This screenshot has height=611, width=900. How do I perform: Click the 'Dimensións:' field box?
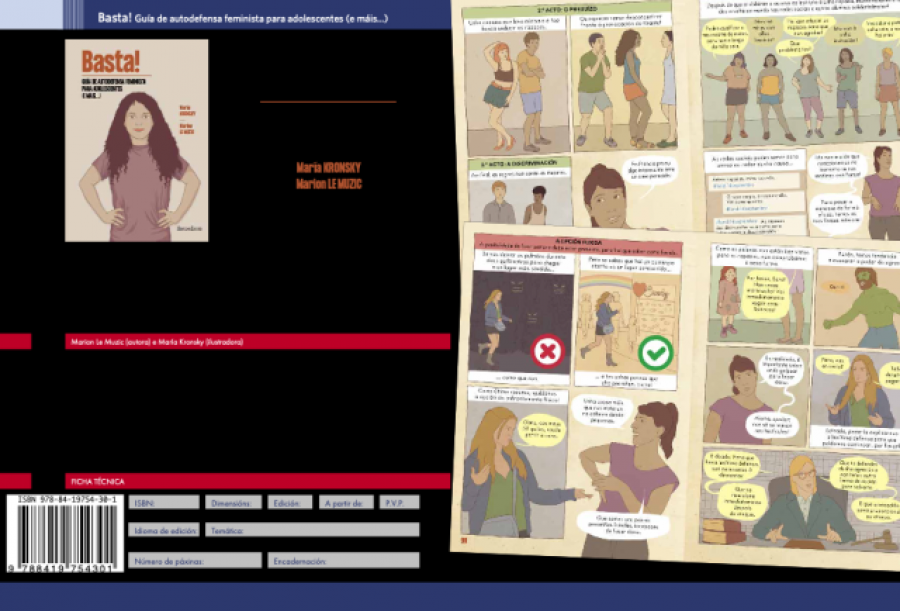tap(234, 502)
